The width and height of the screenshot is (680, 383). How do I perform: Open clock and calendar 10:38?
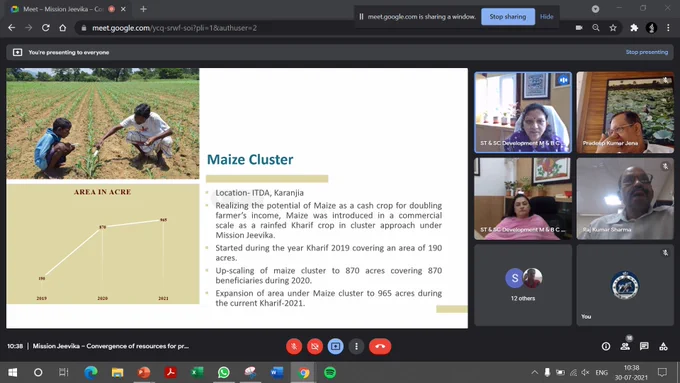tap(631, 372)
